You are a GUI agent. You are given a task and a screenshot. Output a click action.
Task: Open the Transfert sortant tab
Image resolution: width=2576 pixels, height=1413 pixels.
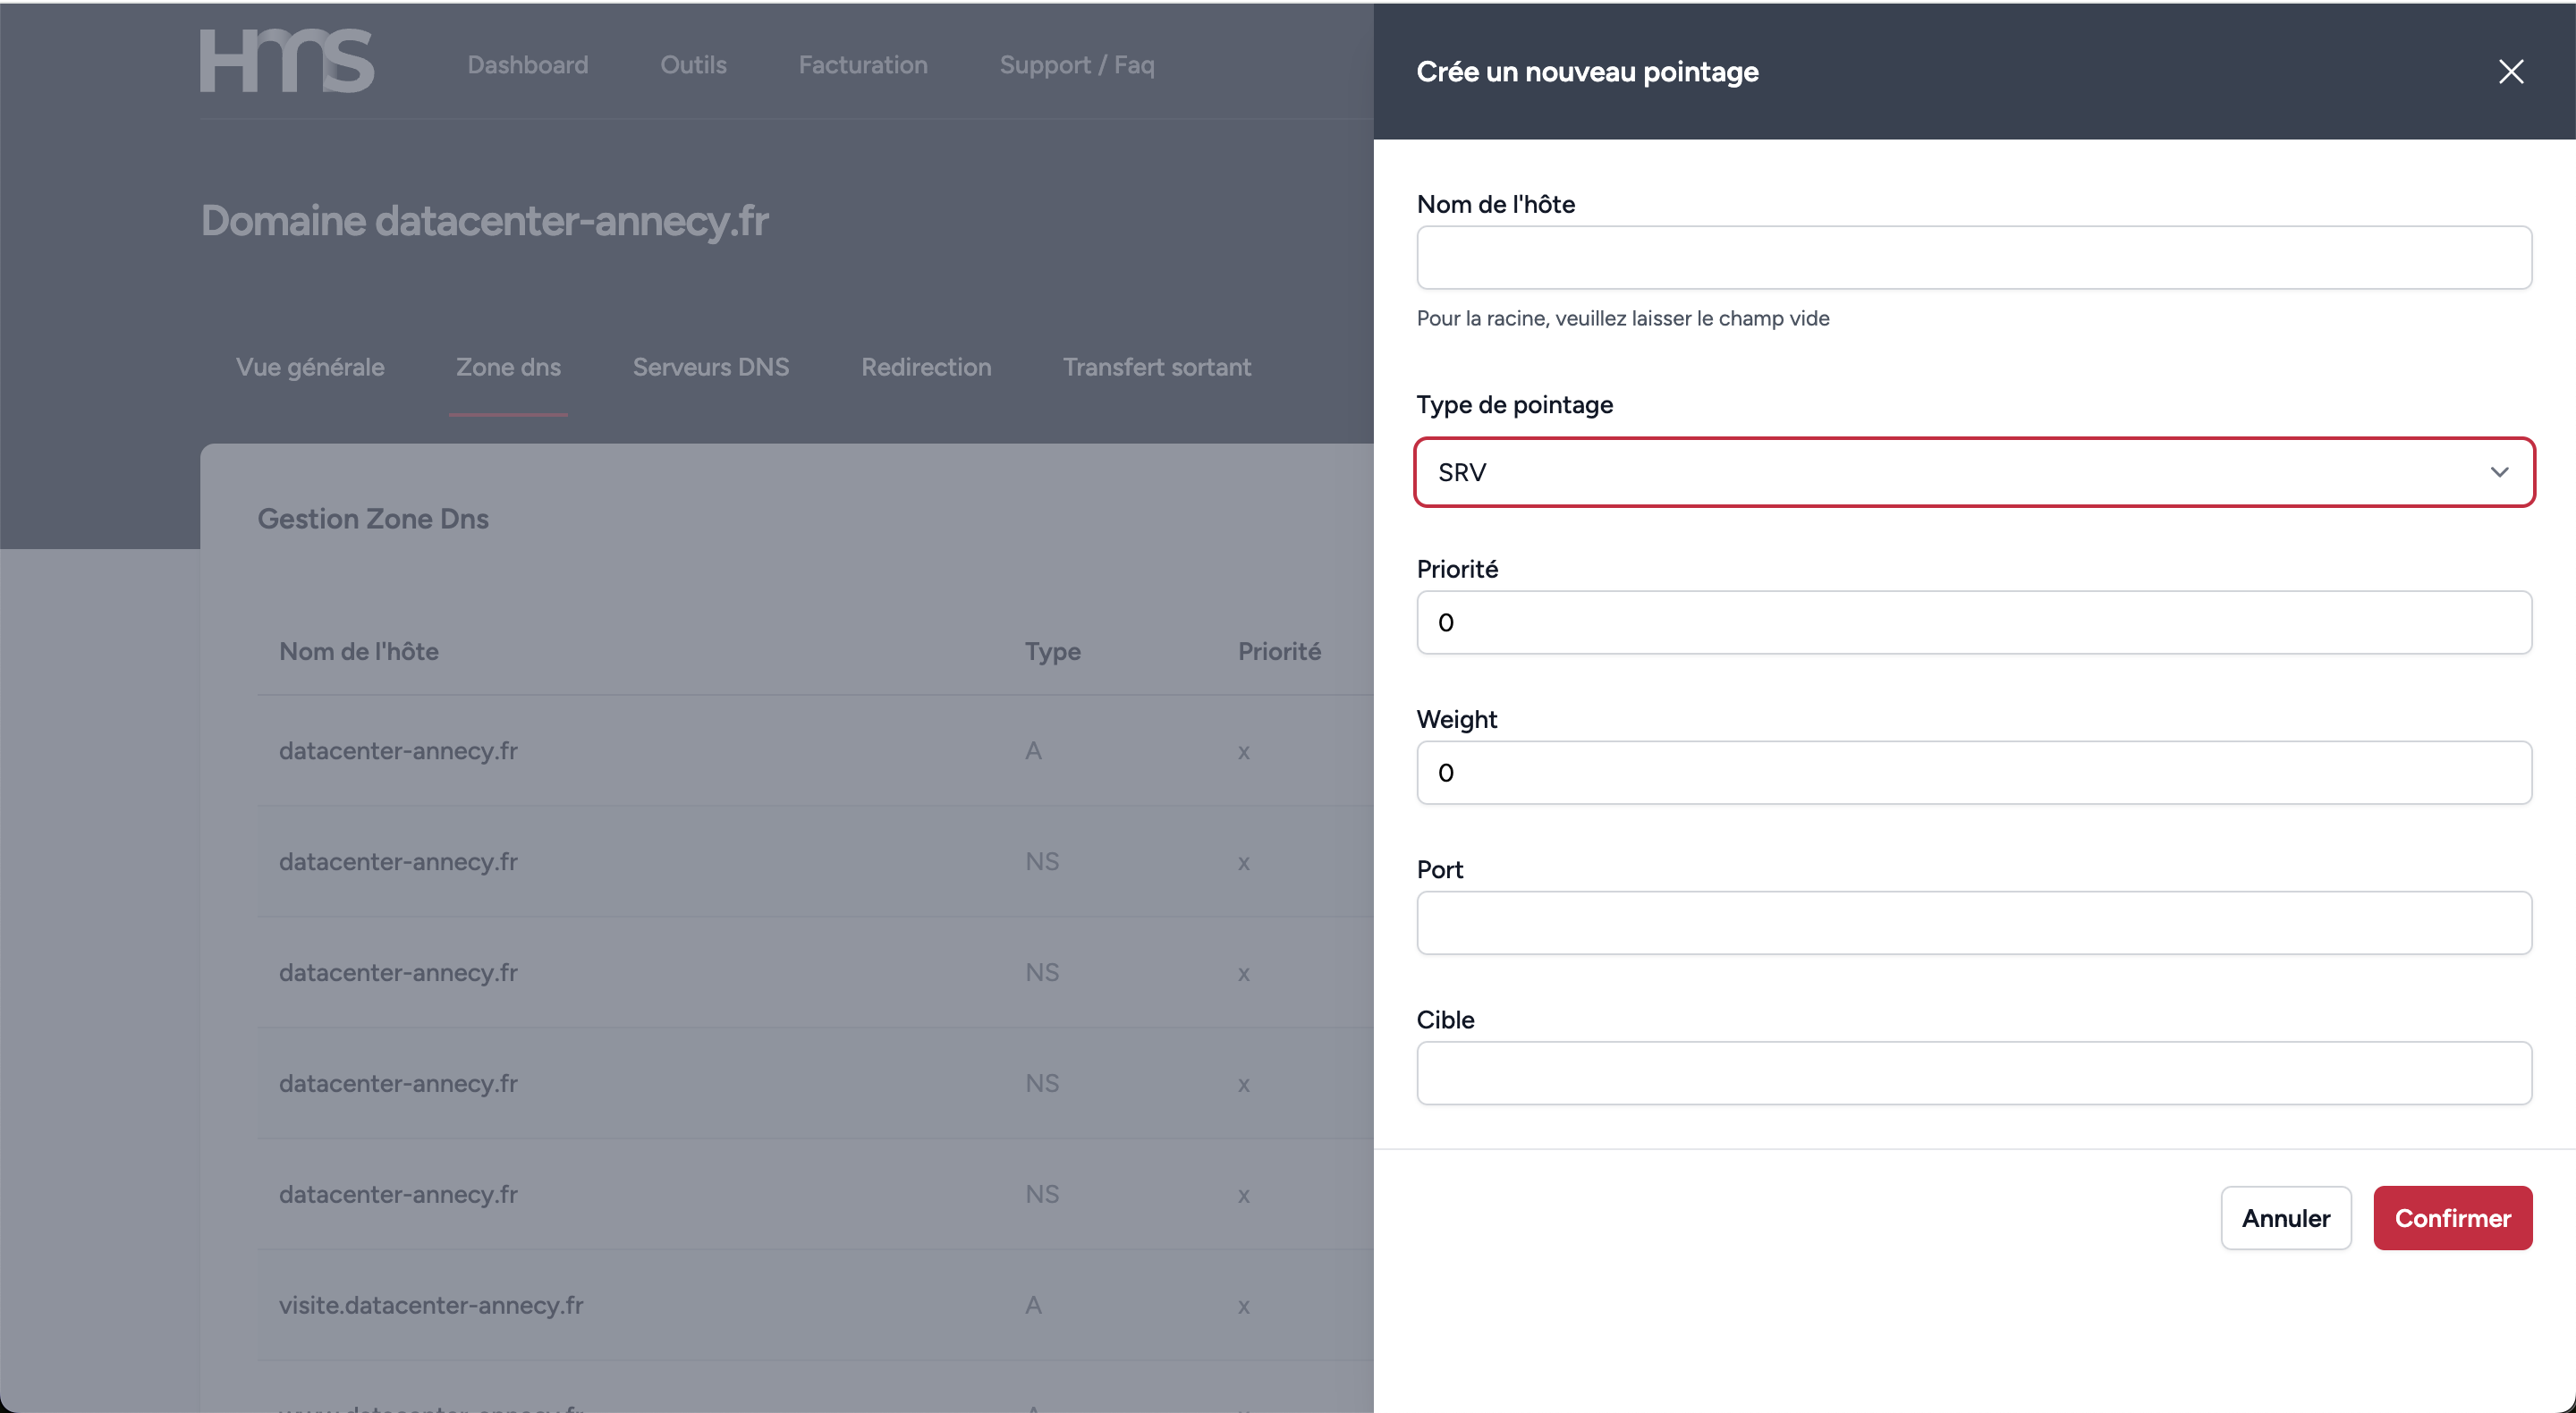coord(1156,367)
